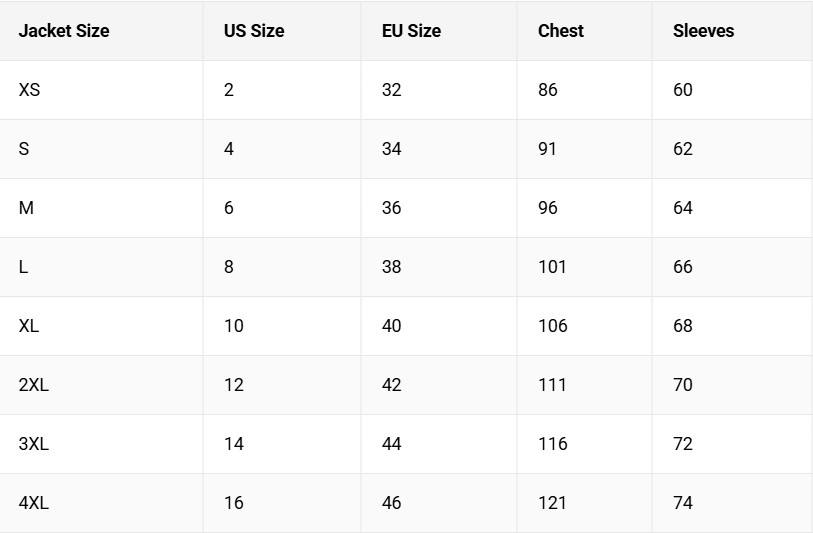Click the Sleeves column header
Image resolution: width=813 pixels, height=533 pixels.
pos(703,31)
